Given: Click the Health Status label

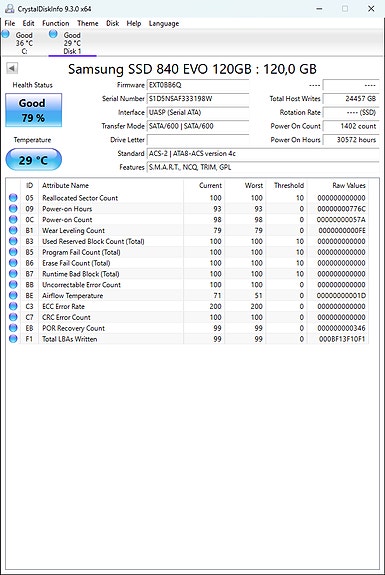Looking at the screenshot, I should [x=33, y=85].
